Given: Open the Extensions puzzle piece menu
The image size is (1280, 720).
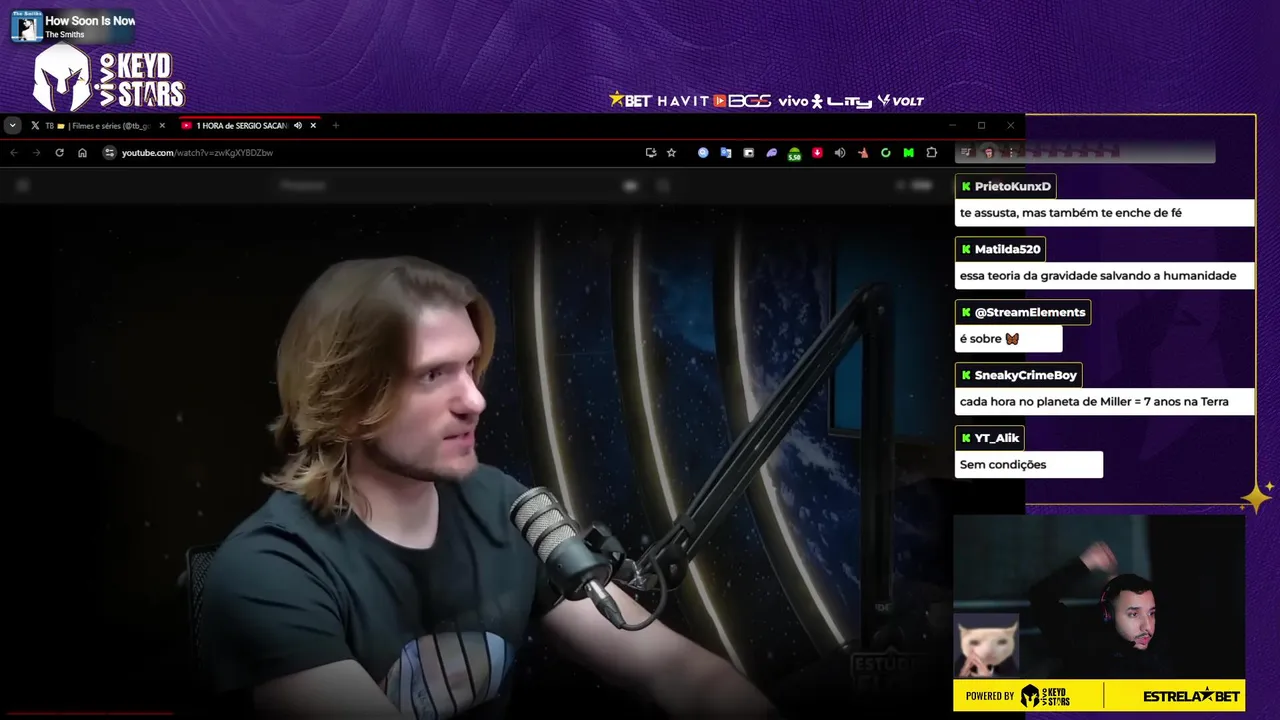Looking at the screenshot, I should [x=932, y=153].
